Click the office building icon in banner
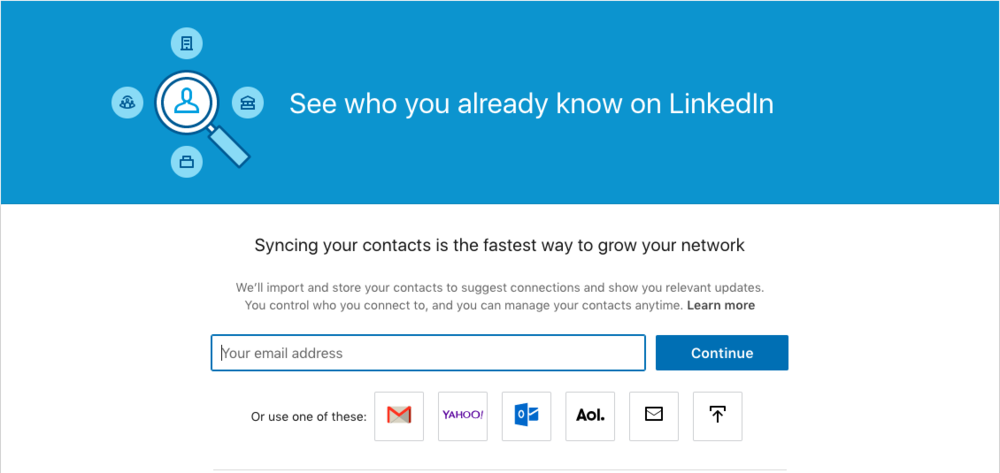Screen dimensions: 1000x473 (x=187, y=44)
